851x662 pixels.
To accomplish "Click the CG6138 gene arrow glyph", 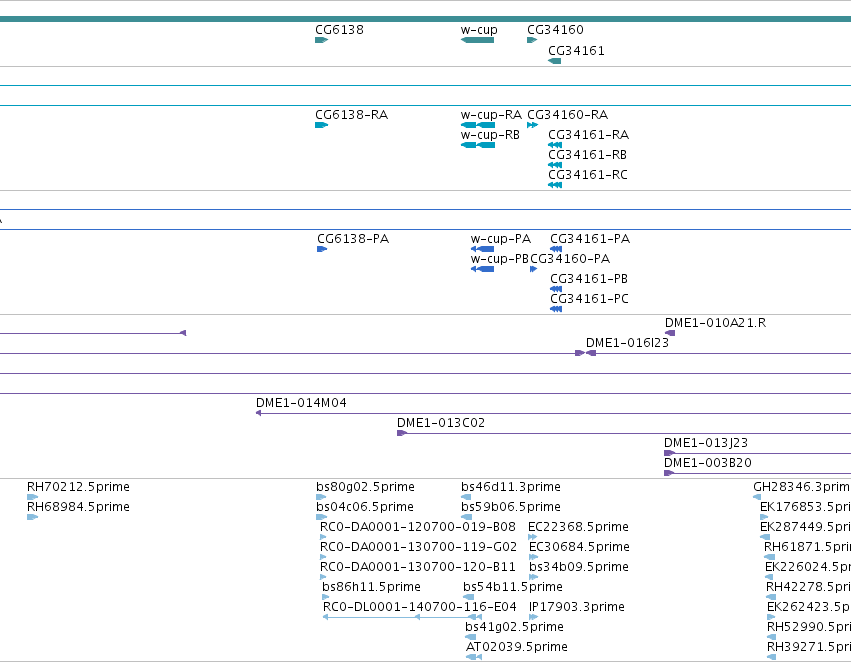I will (x=321, y=40).
